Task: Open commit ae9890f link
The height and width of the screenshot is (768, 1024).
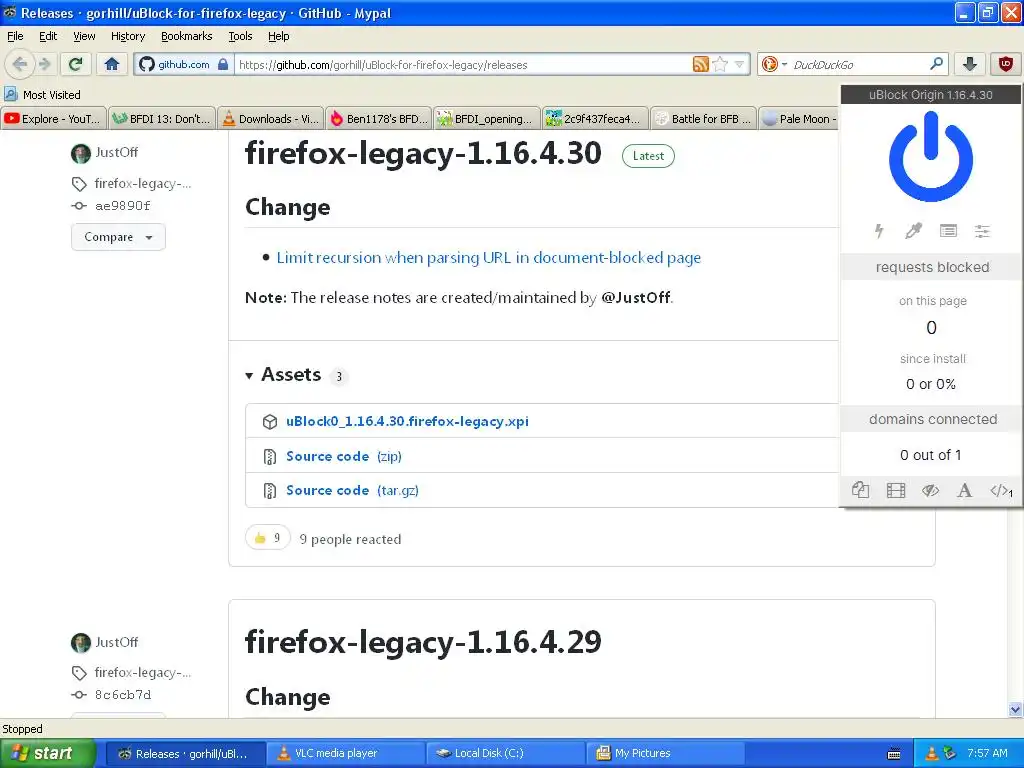Action: [122, 206]
